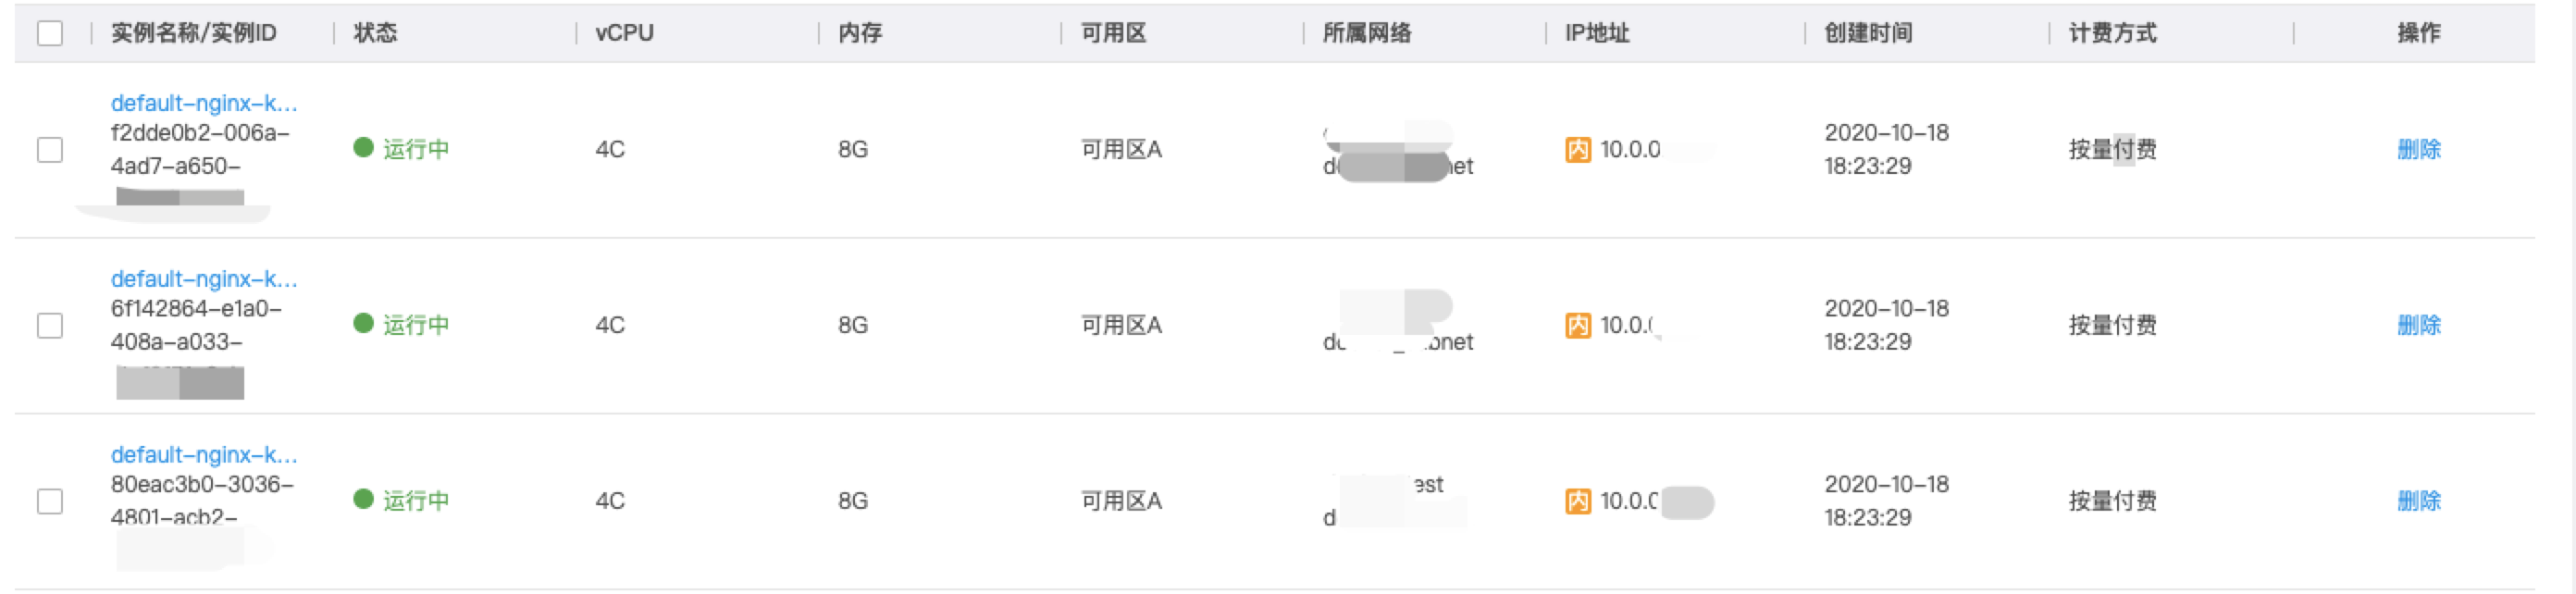The image size is (2576, 594).
Task: Click 删除 for the second instance row
Action: 2418,326
